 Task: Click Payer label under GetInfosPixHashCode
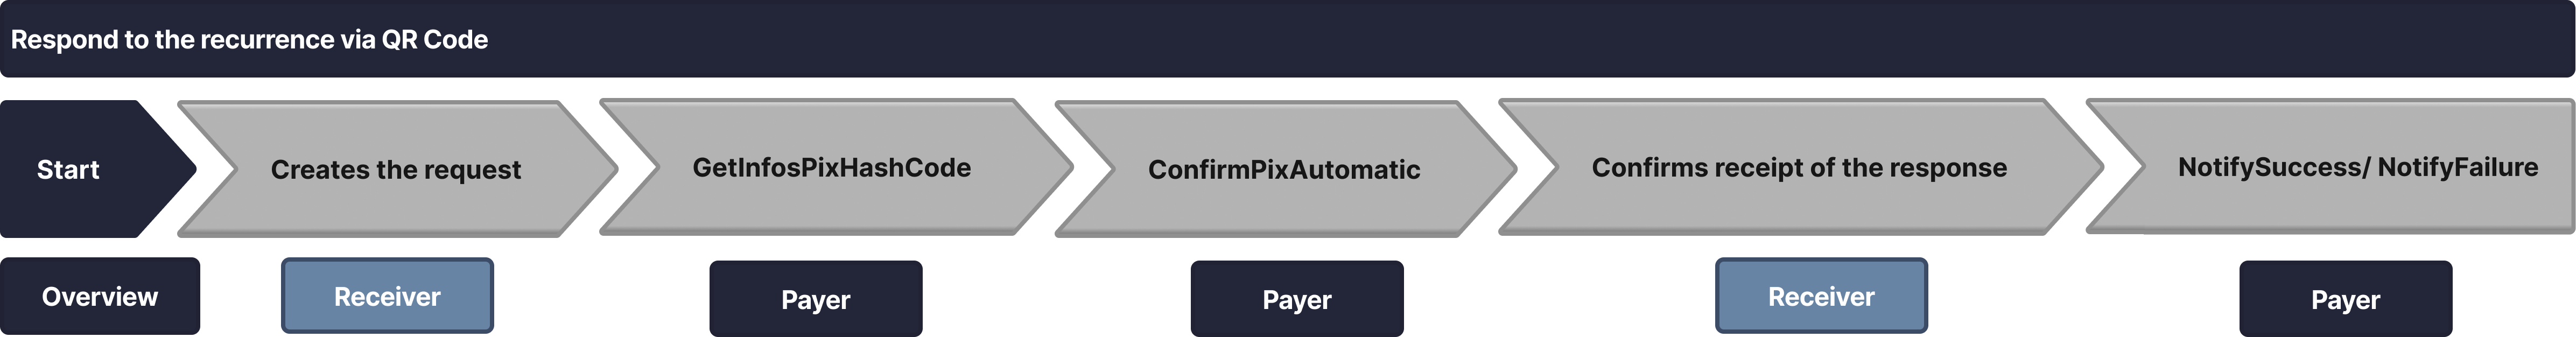tap(816, 299)
